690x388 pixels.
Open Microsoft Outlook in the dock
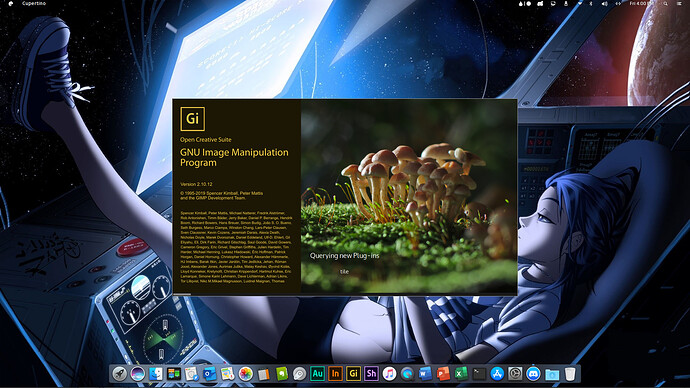pyautogui.click(x=209, y=374)
